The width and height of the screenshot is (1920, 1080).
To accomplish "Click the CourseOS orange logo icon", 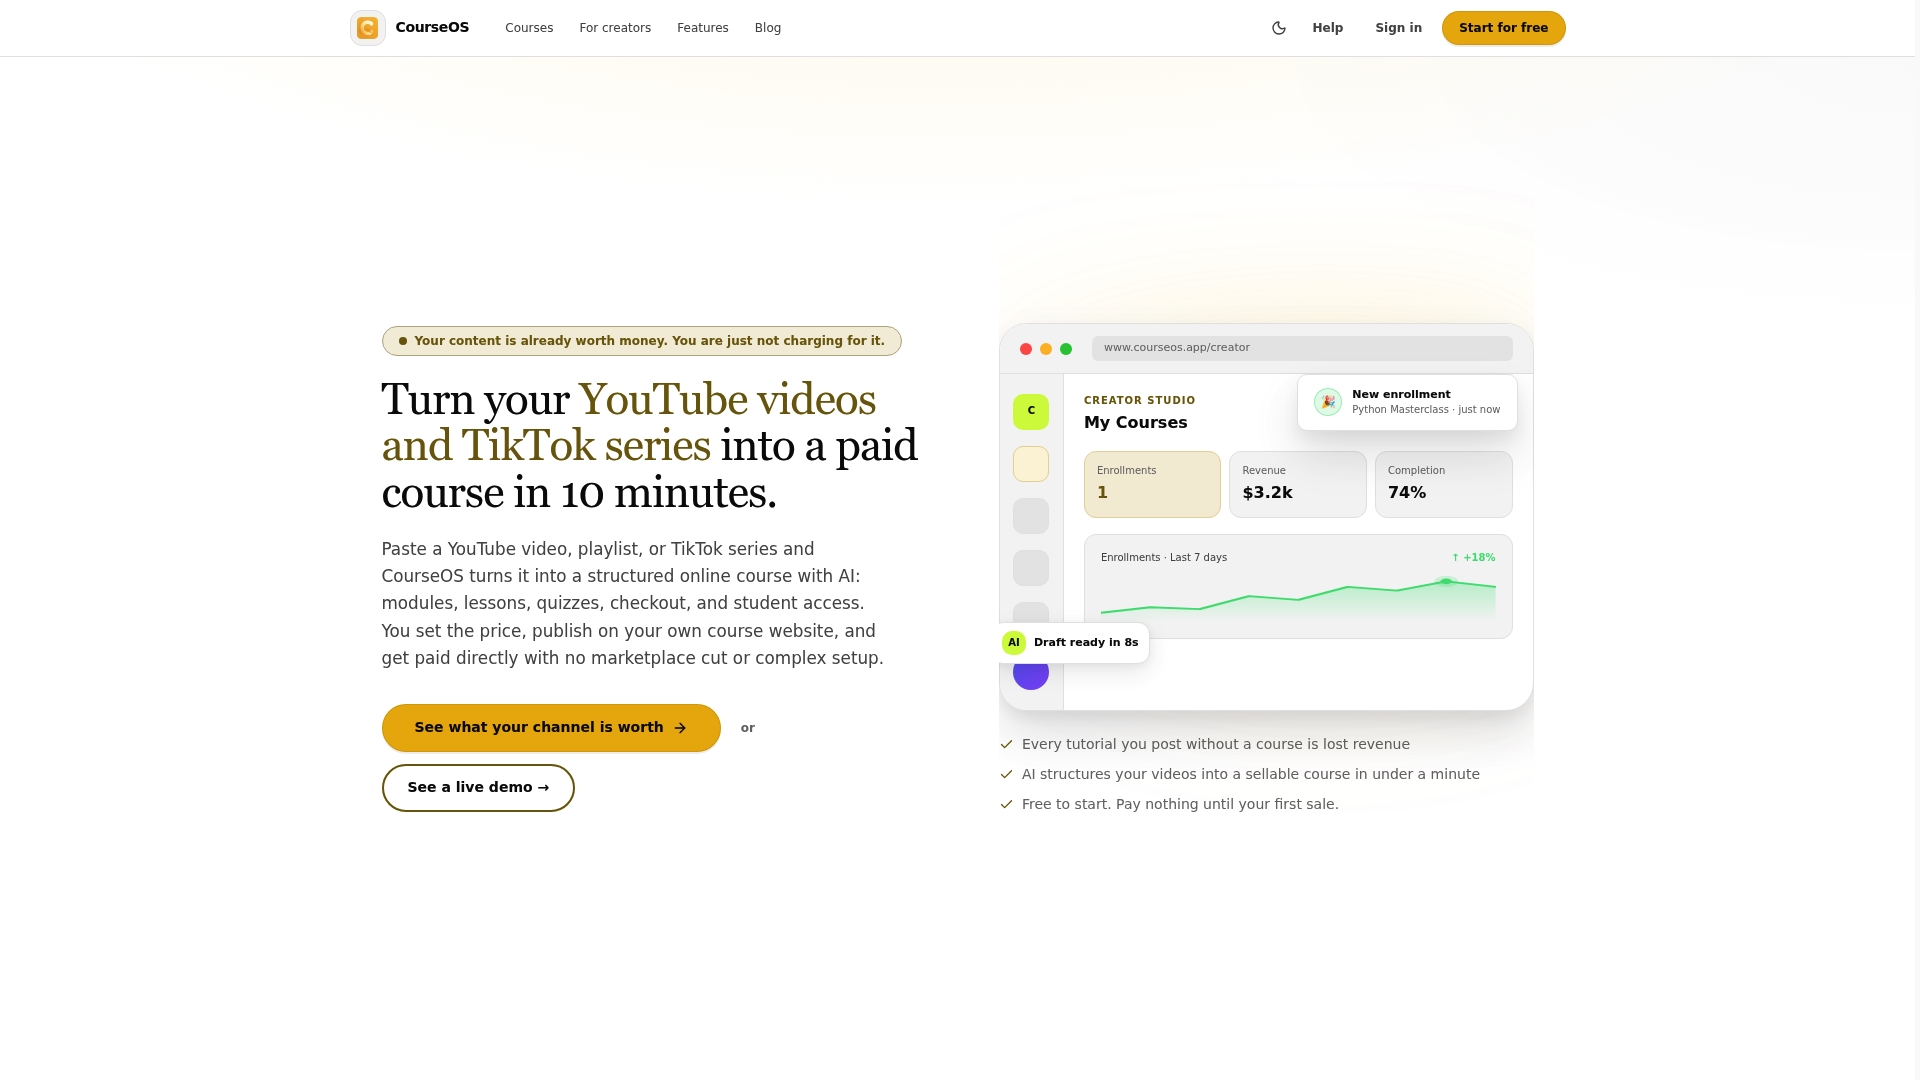I will [368, 28].
